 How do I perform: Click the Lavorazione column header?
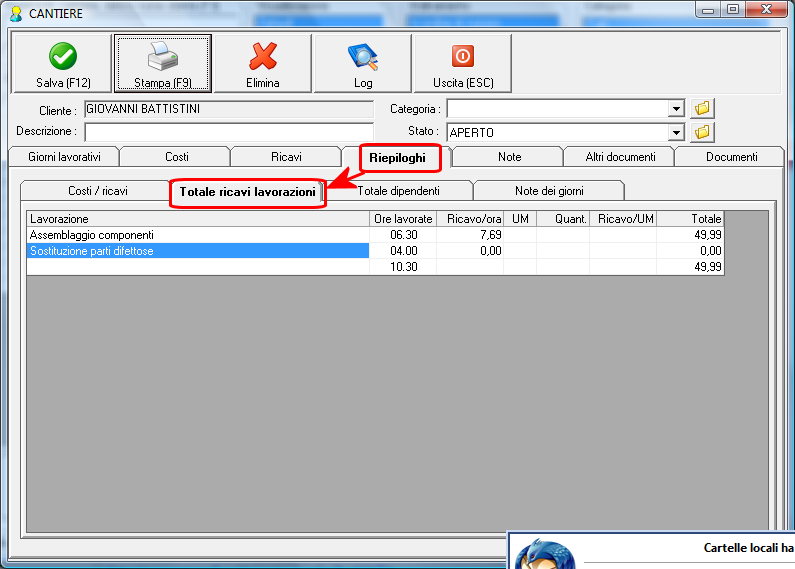pyautogui.click(x=198, y=219)
